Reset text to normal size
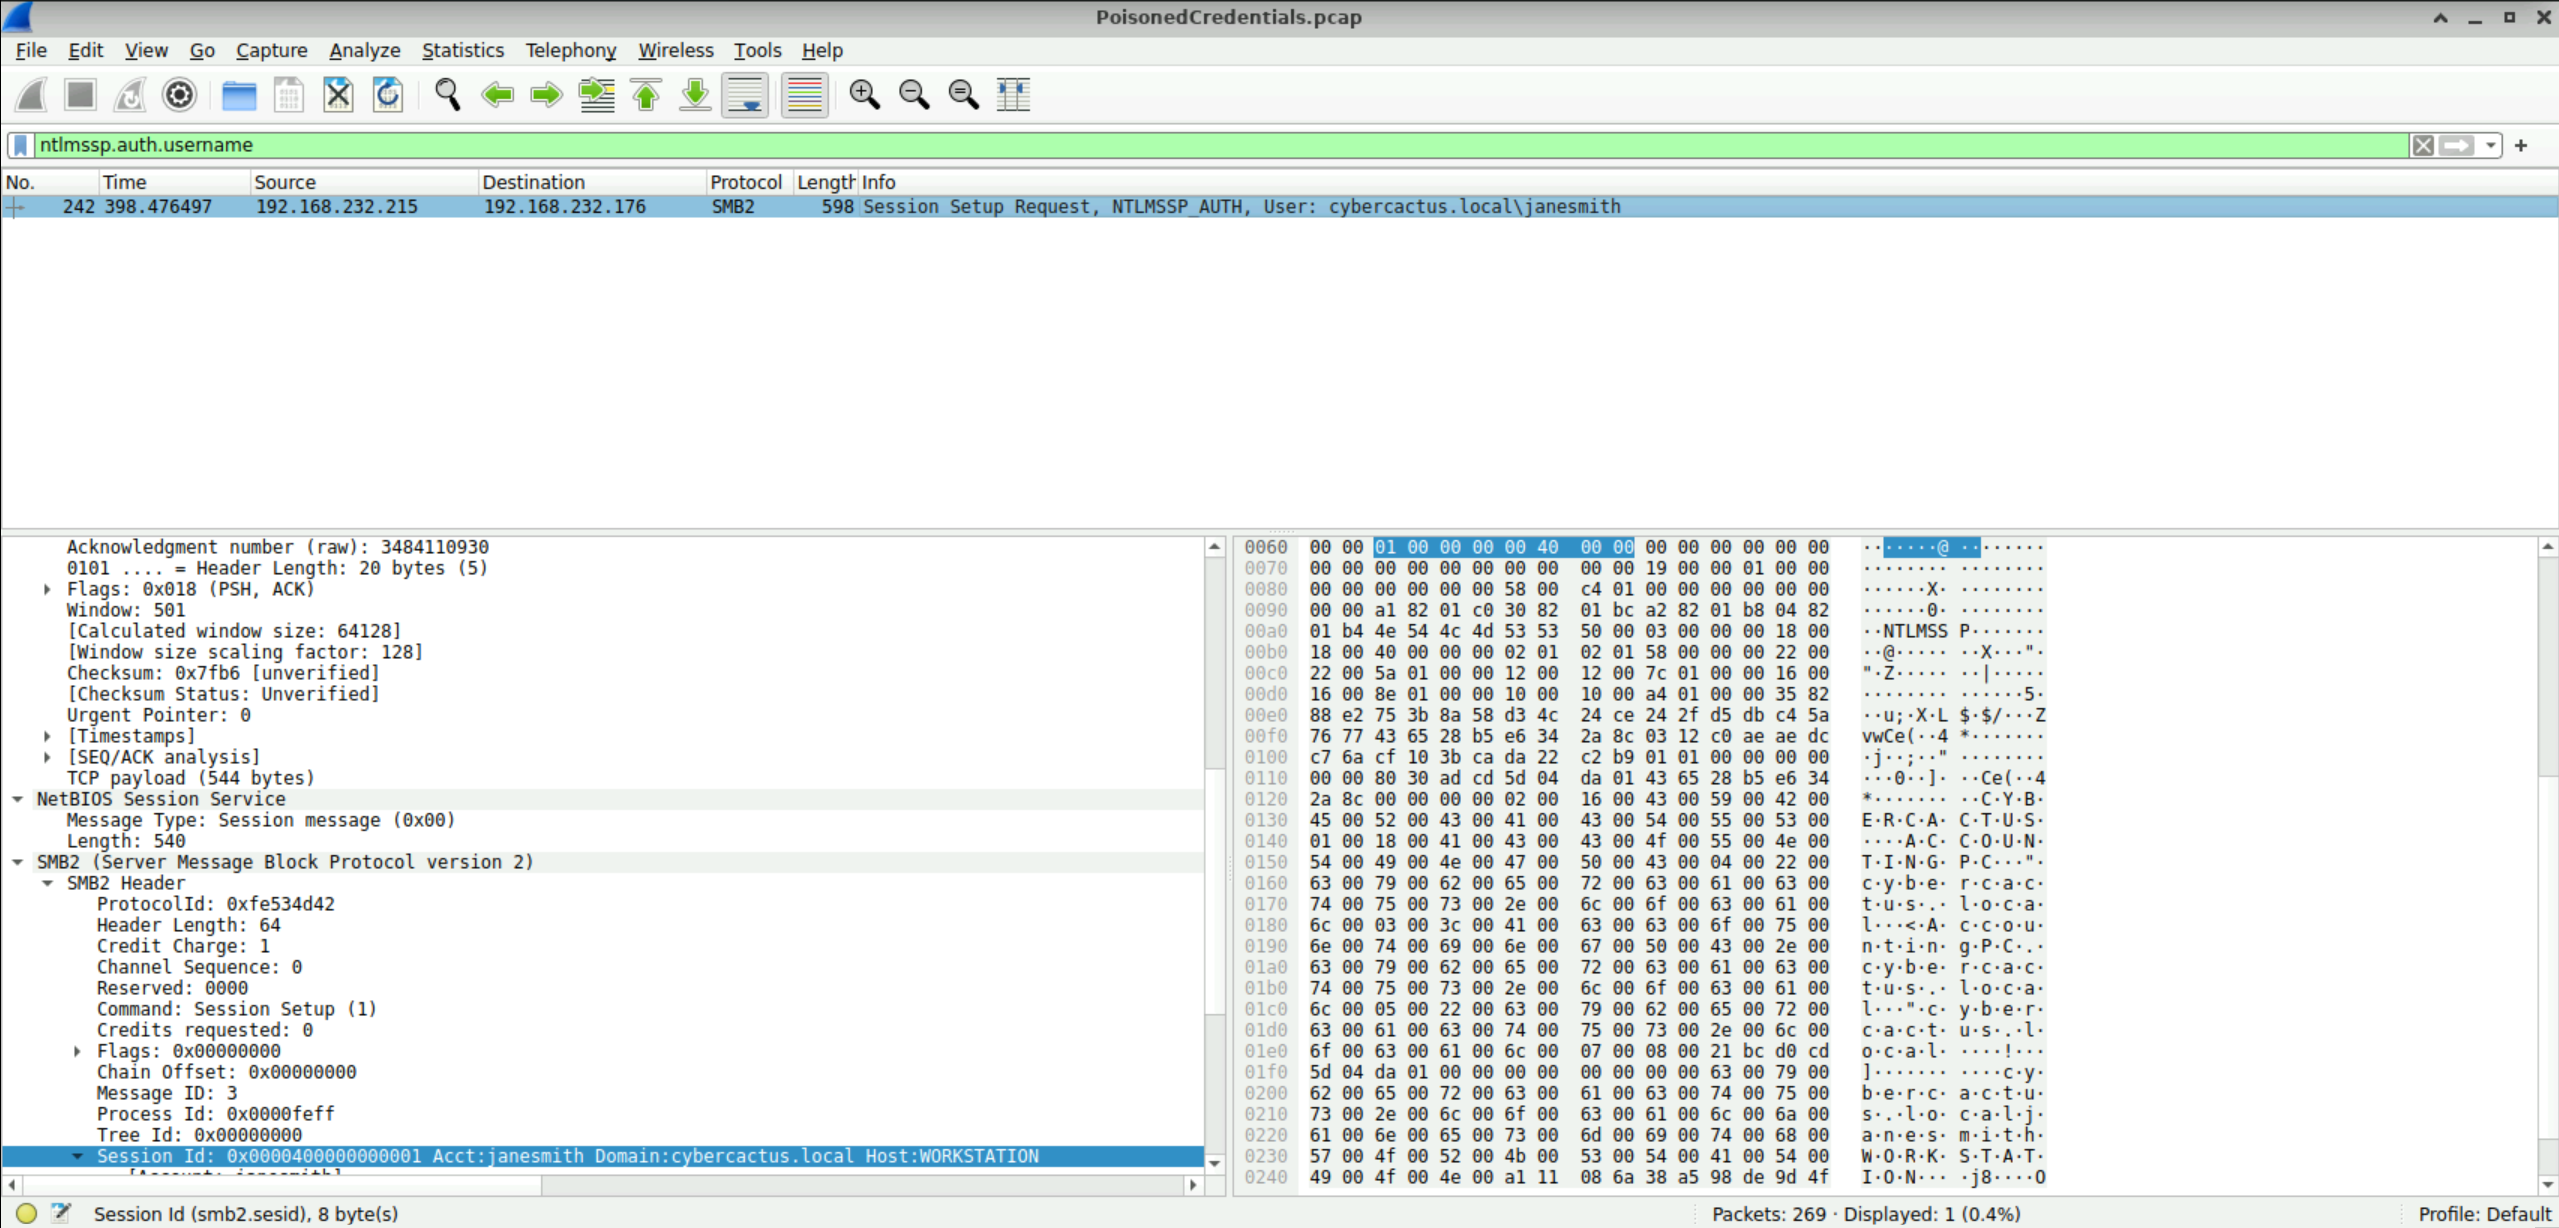Viewport: 2559px width, 1228px height. [963, 95]
